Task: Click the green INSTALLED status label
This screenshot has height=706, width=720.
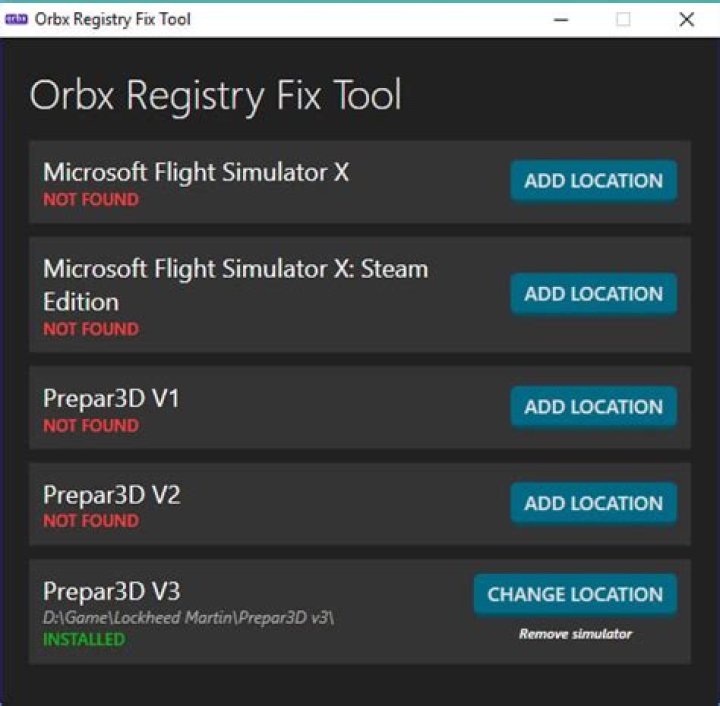Action: (84, 639)
